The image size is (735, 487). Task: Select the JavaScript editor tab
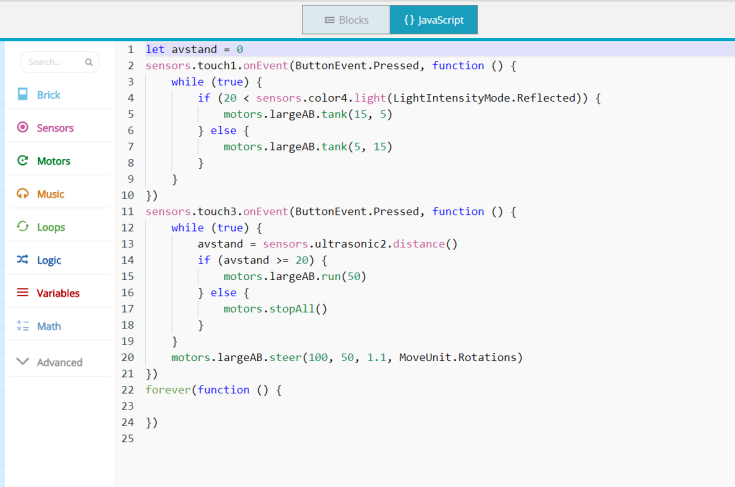[434, 20]
